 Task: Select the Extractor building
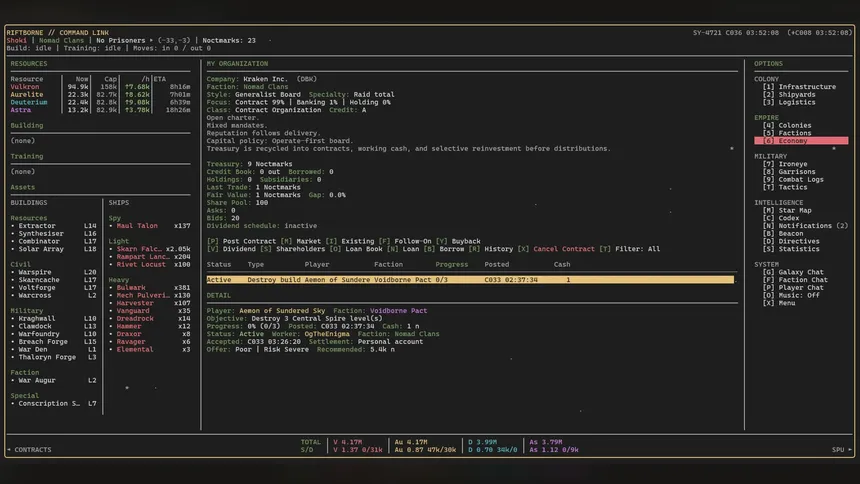[x=54, y=226]
